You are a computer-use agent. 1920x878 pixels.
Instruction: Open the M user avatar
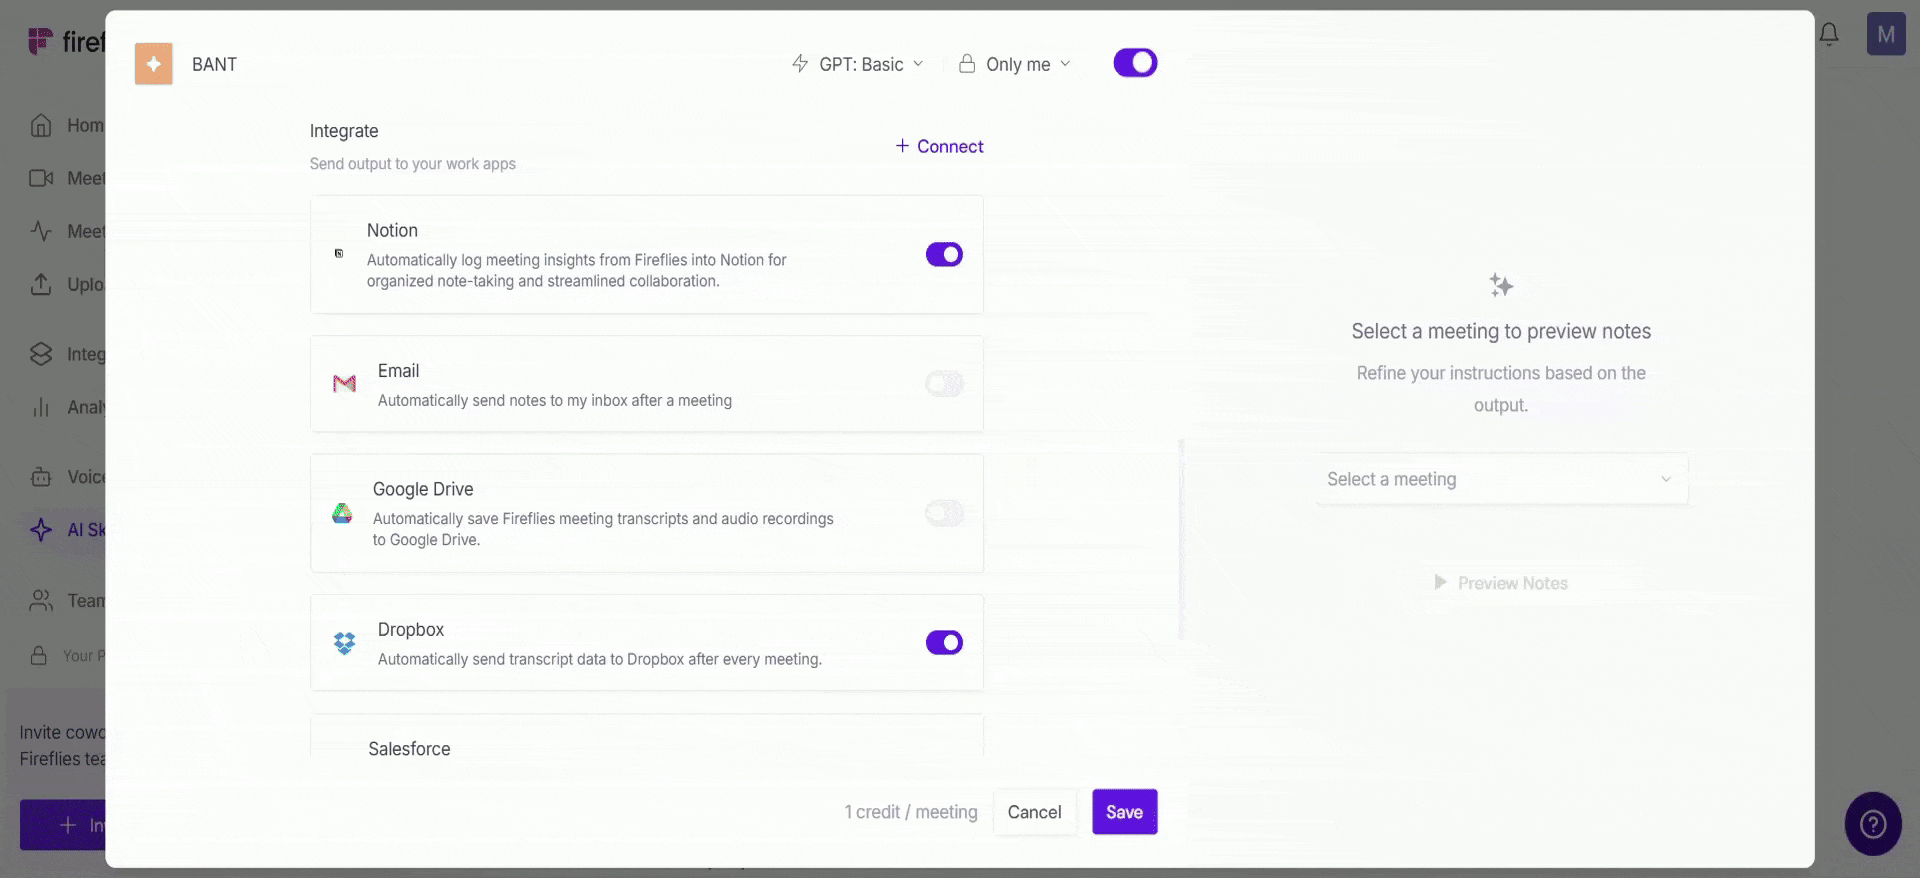tap(1886, 34)
